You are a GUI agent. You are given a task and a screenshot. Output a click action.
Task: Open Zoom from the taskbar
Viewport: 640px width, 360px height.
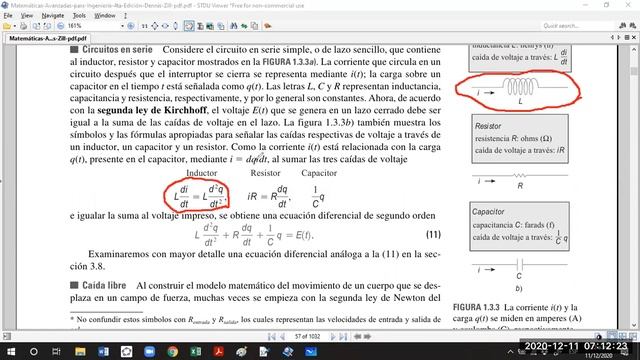(149, 351)
